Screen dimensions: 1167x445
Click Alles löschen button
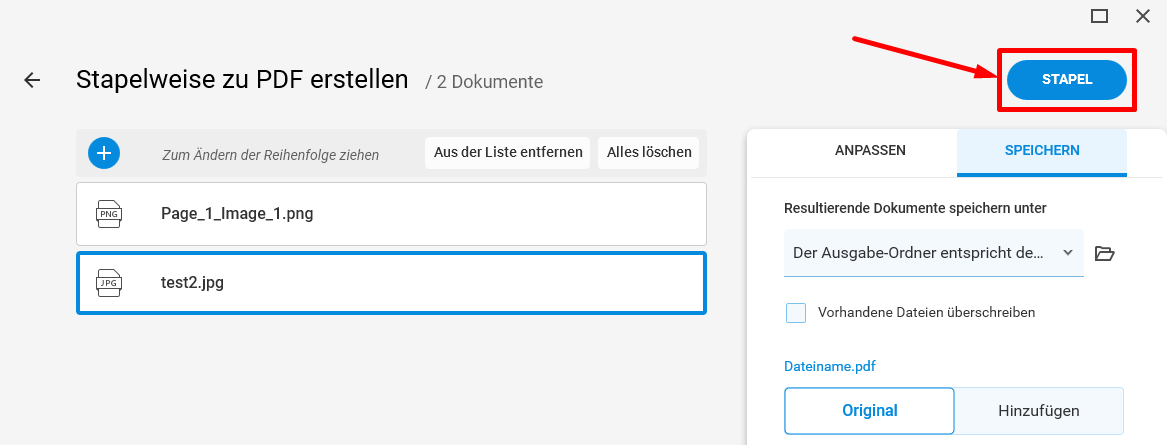click(x=649, y=153)
